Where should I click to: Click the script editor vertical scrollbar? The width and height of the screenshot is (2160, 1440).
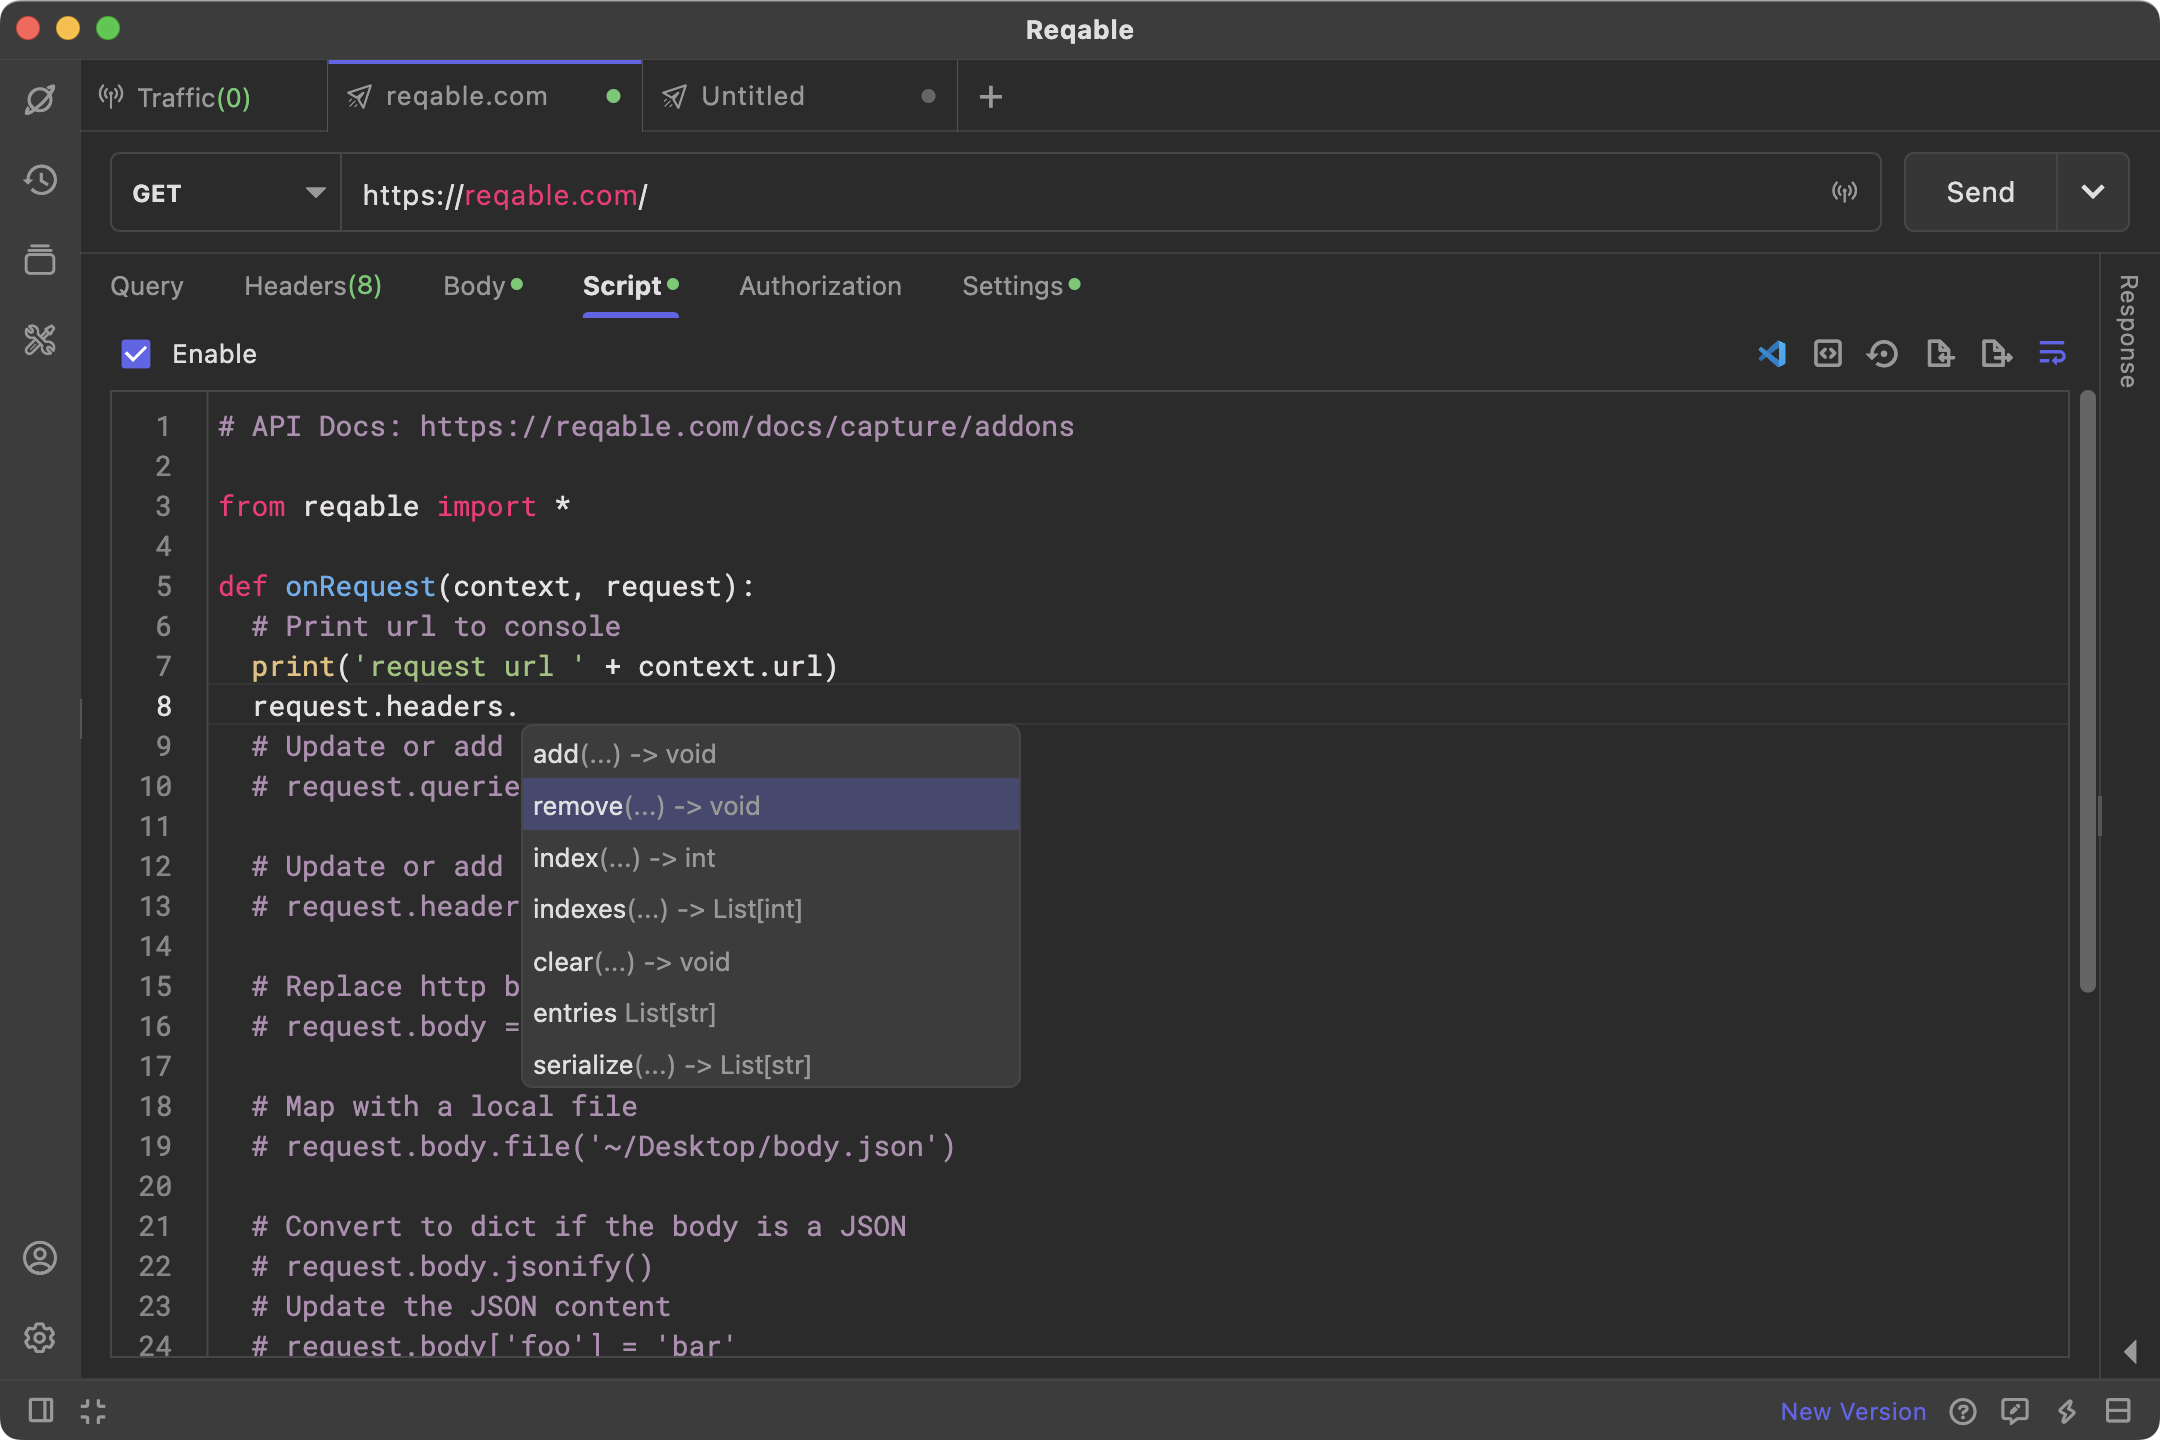2087,690
